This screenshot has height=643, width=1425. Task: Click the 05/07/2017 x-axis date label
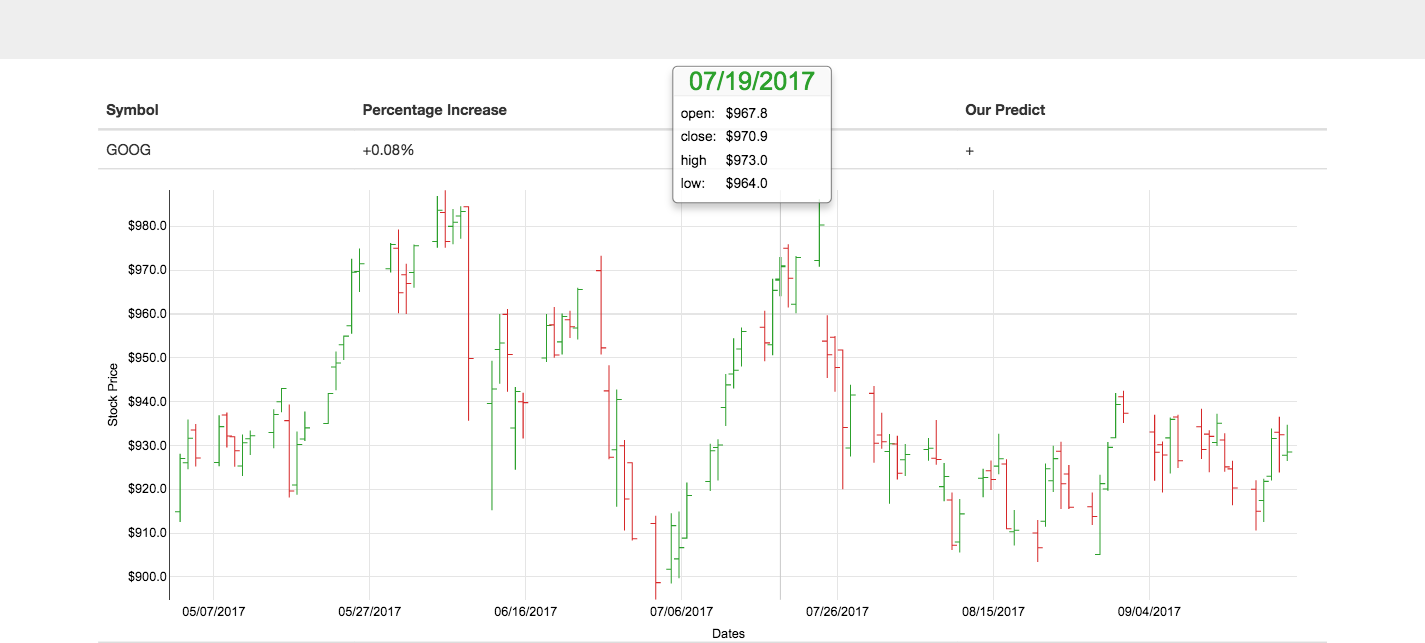click(214, 611)
